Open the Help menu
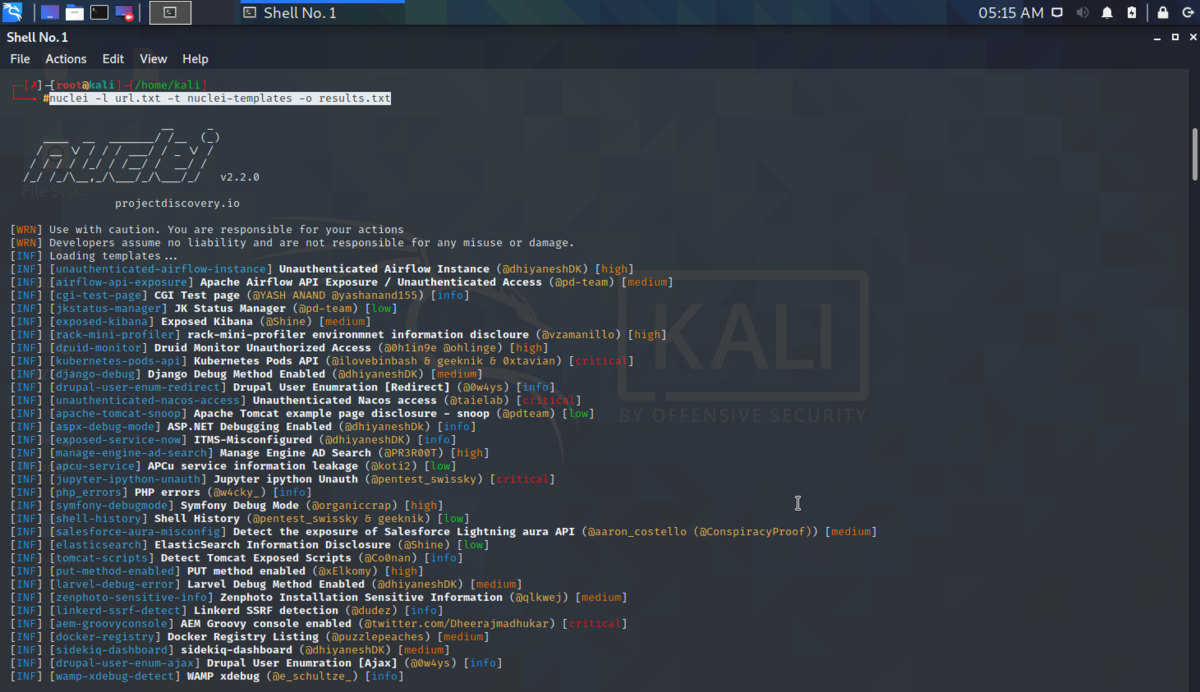This screenshot has height=692, width=1200. [x=195, y=59]
